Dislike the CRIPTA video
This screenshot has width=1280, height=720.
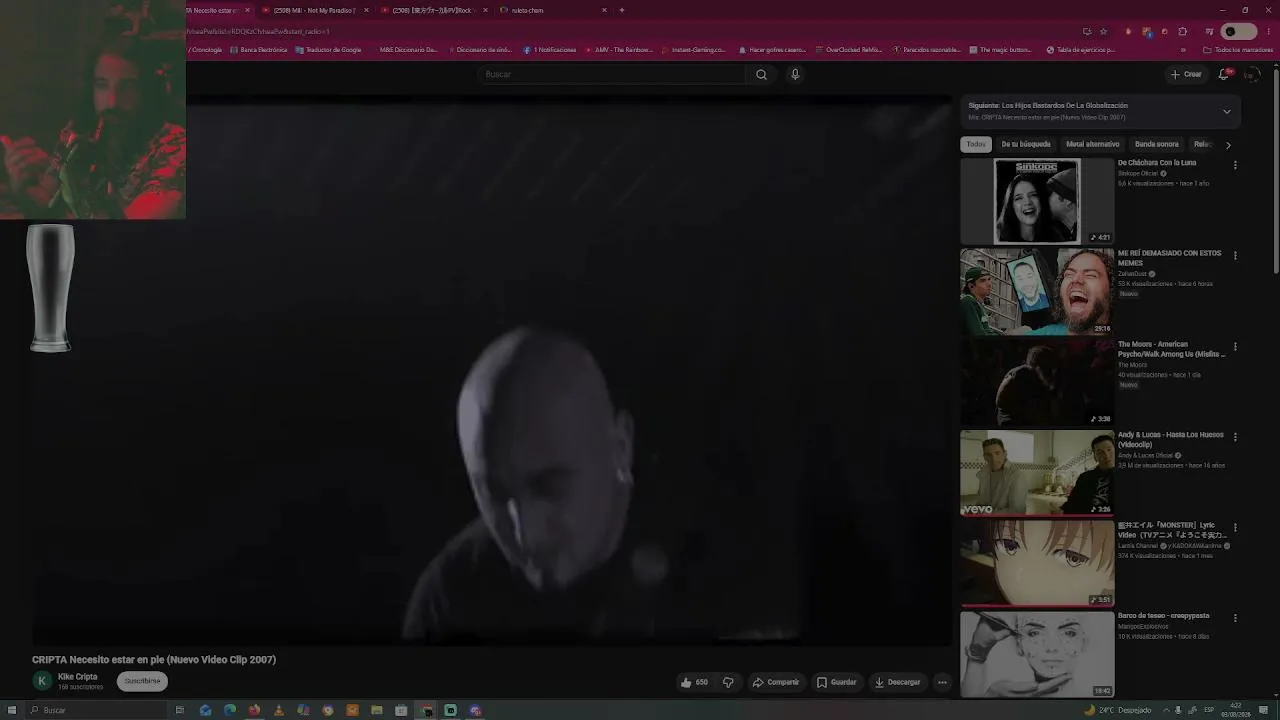point(728,682)
